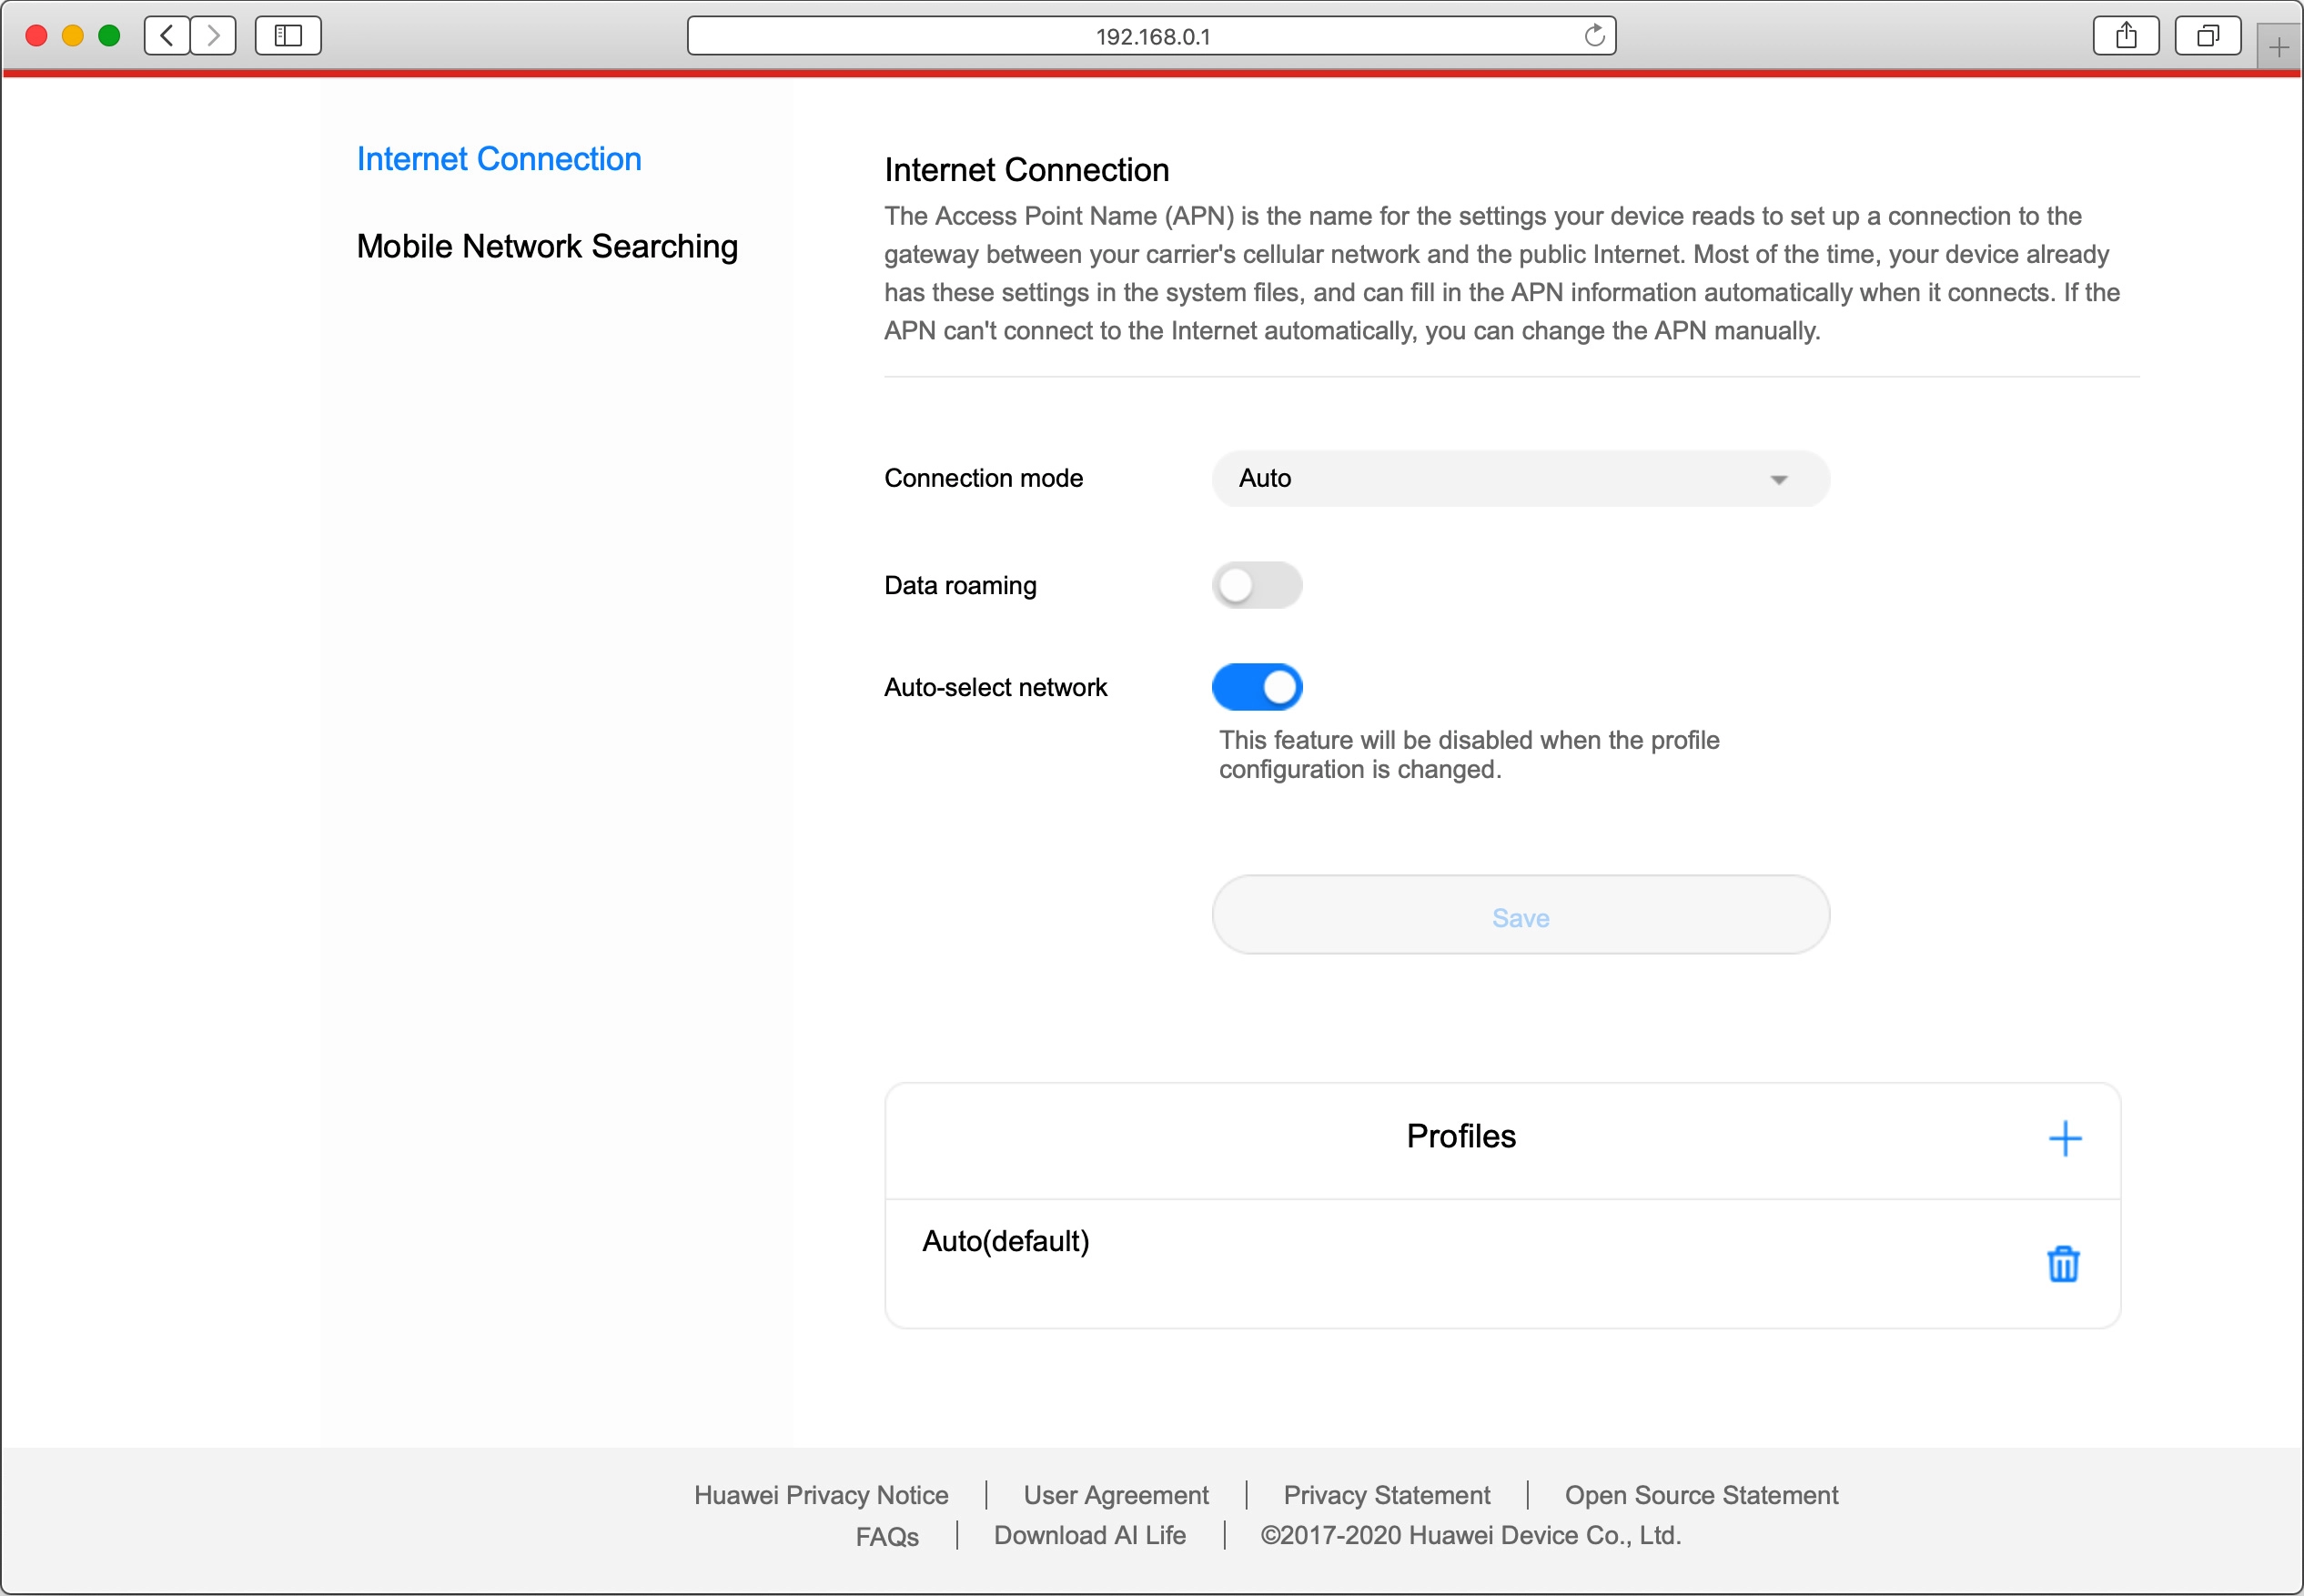
Task: Open Mobile Network Searching section
Action: click(547, 246)
